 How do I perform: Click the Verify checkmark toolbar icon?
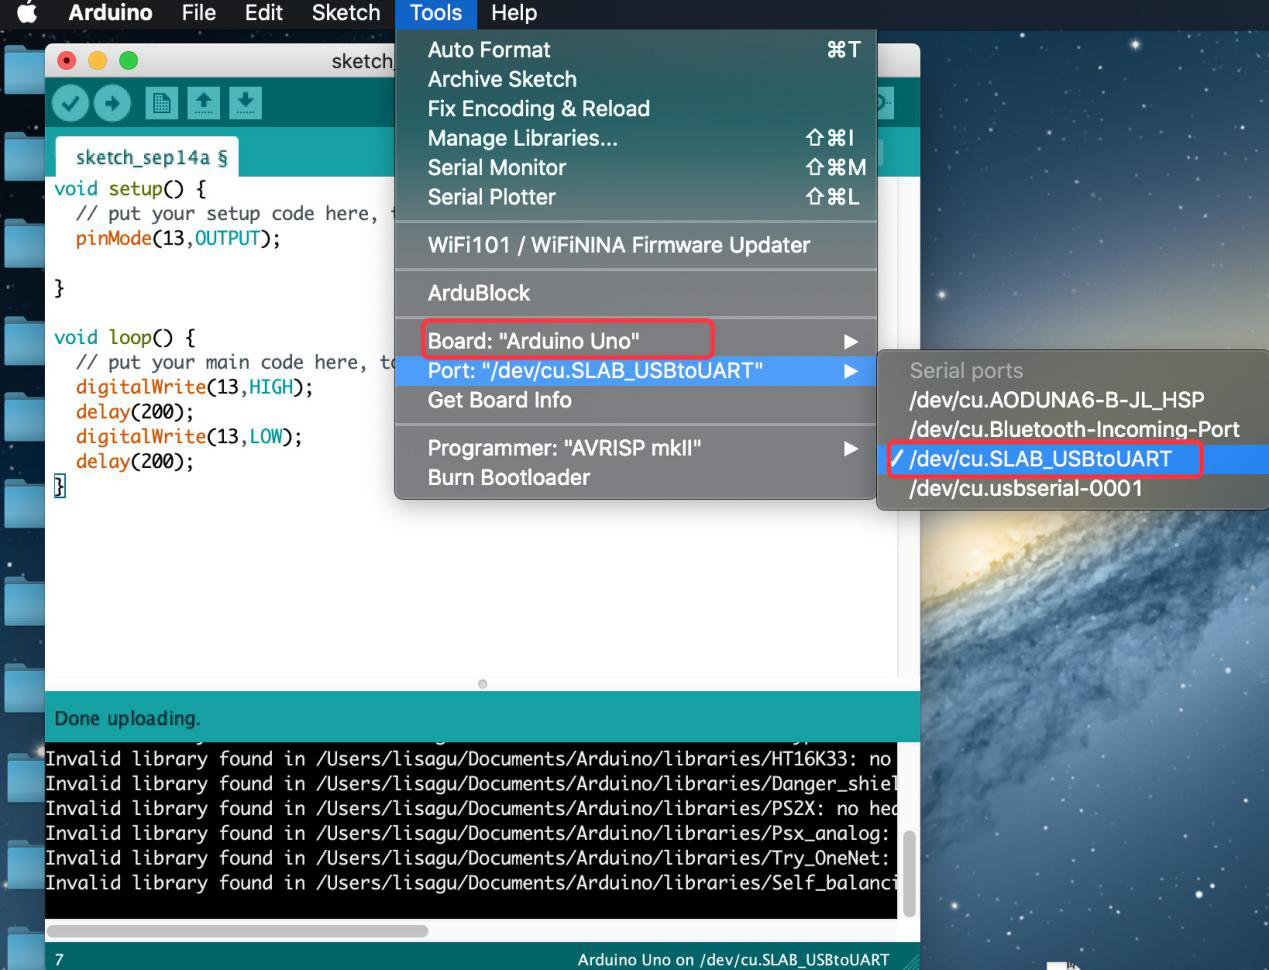(x=70, y=103)
